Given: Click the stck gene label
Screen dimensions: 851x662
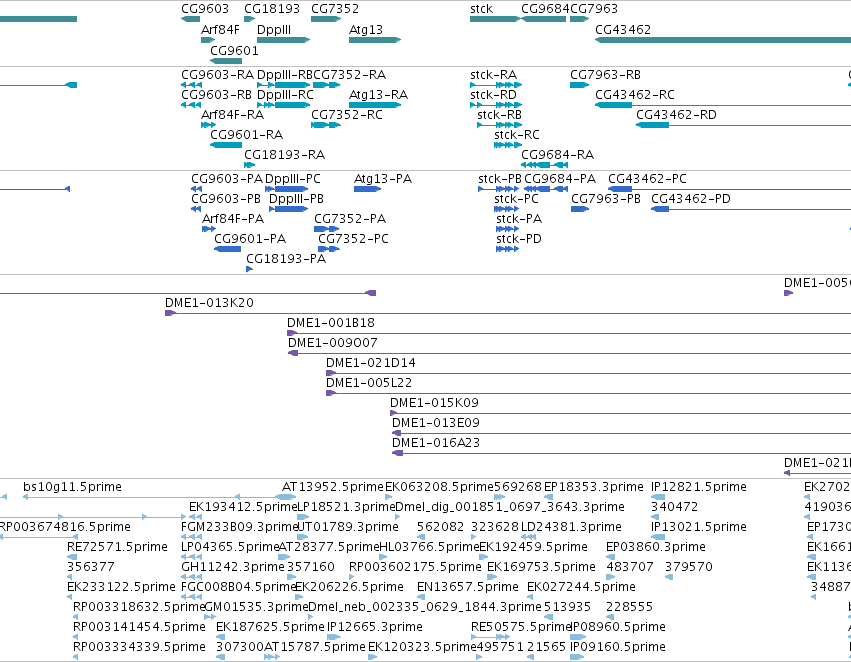Looking at the screenshot, I should [481, 9].
